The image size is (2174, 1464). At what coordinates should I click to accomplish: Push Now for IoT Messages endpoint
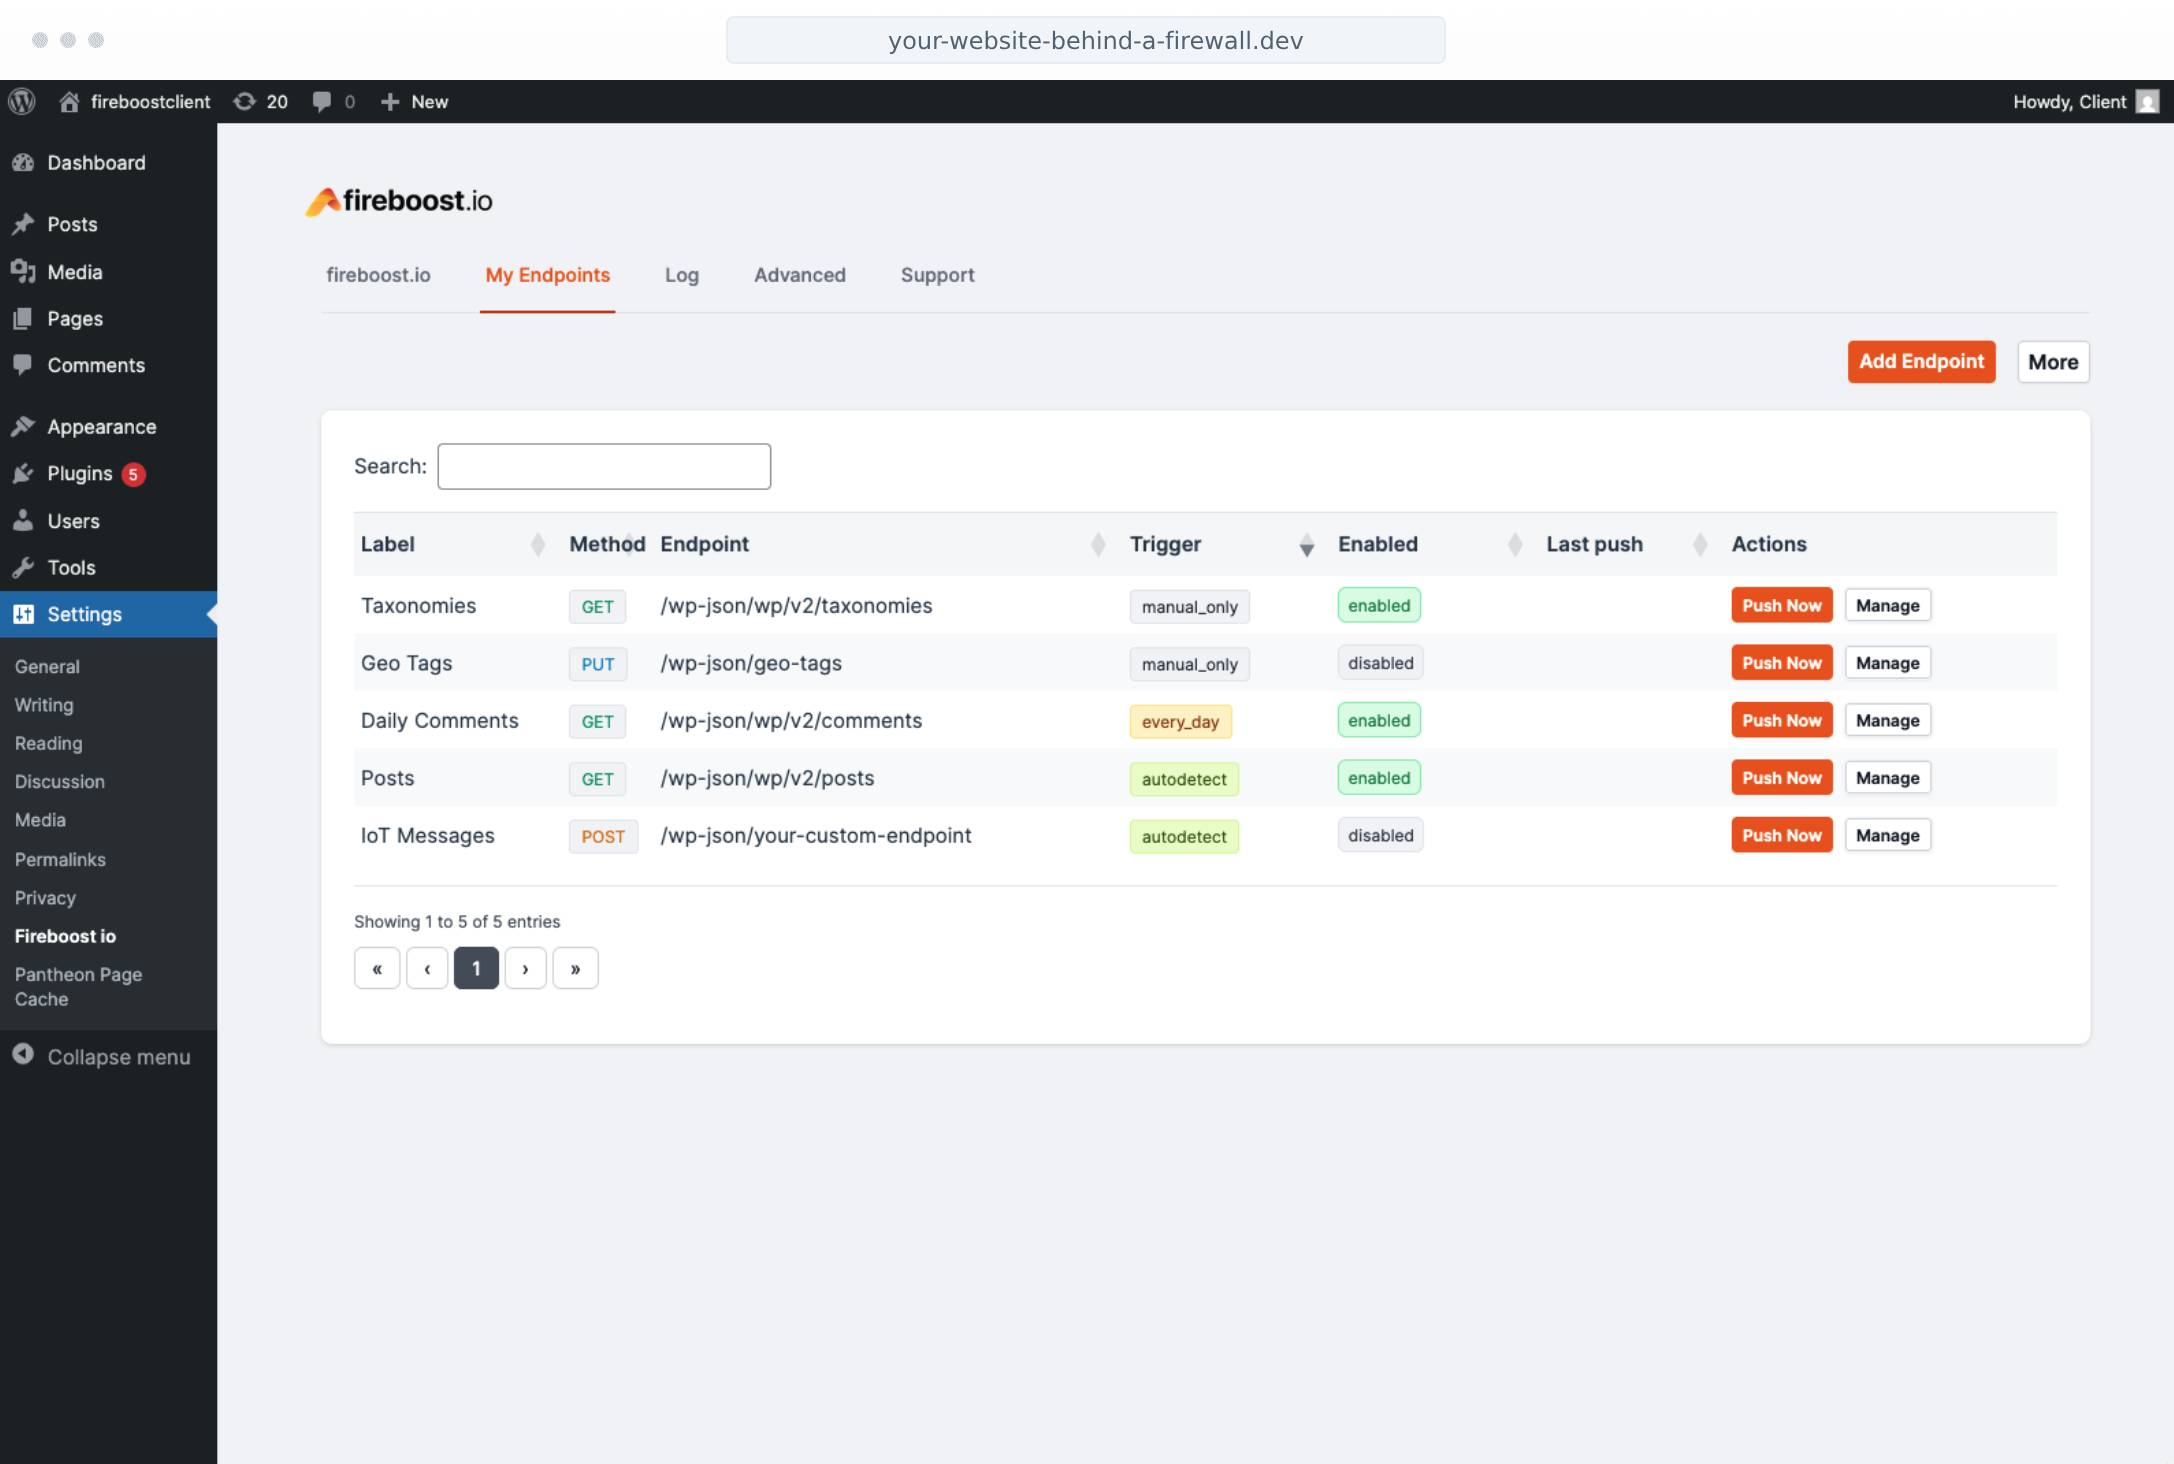pos(1782,835)
